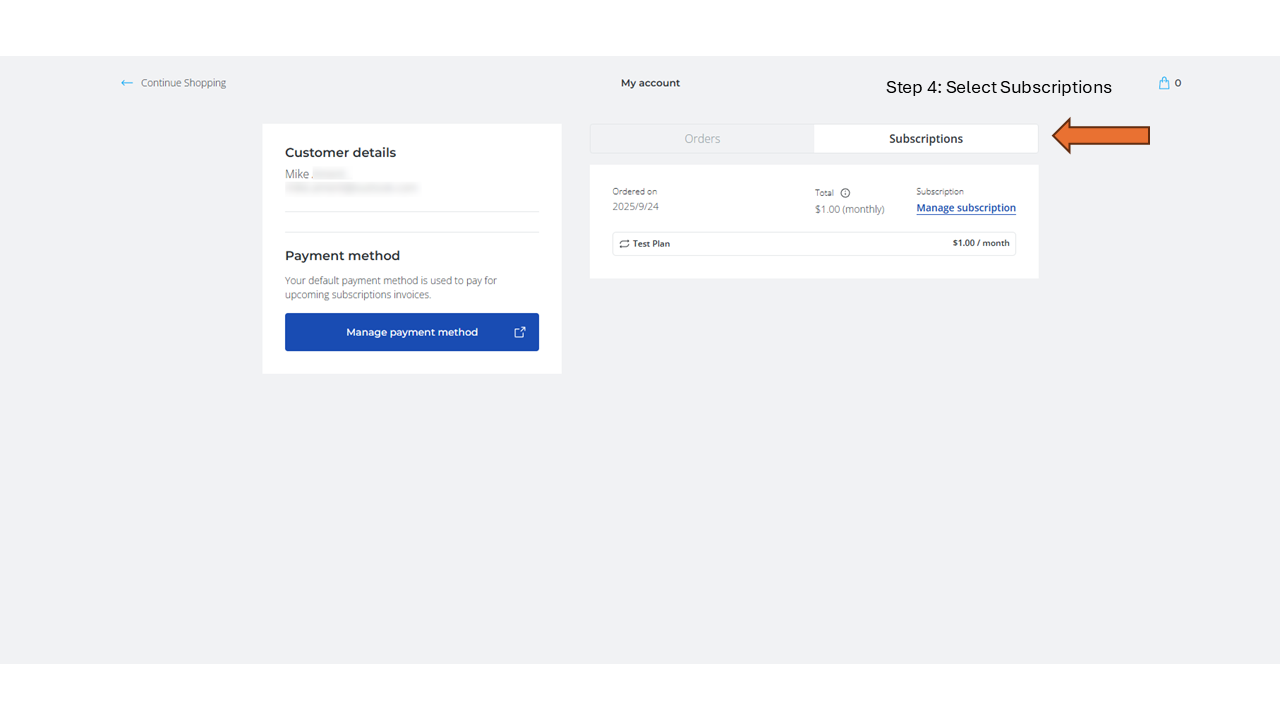
Task: Open the shopping bag cart icon
Action: [x=1164, y=83]
